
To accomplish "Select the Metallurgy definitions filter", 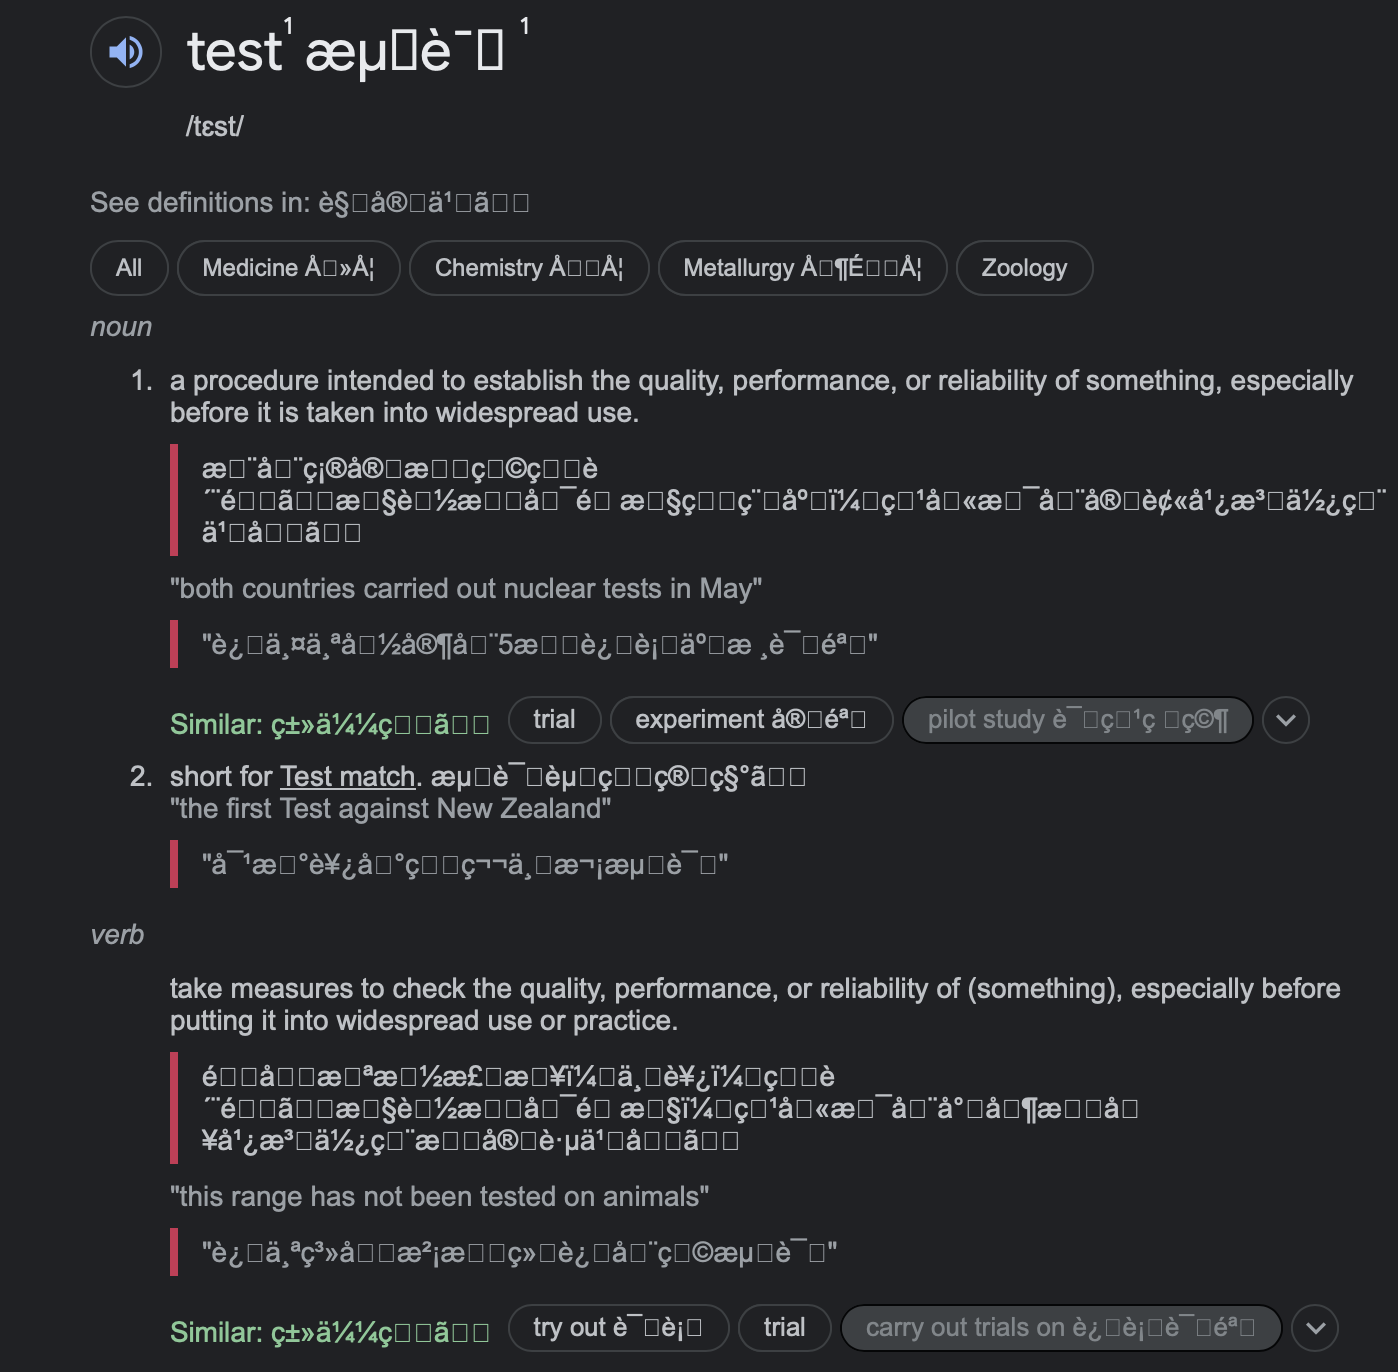I will (802, 267).
